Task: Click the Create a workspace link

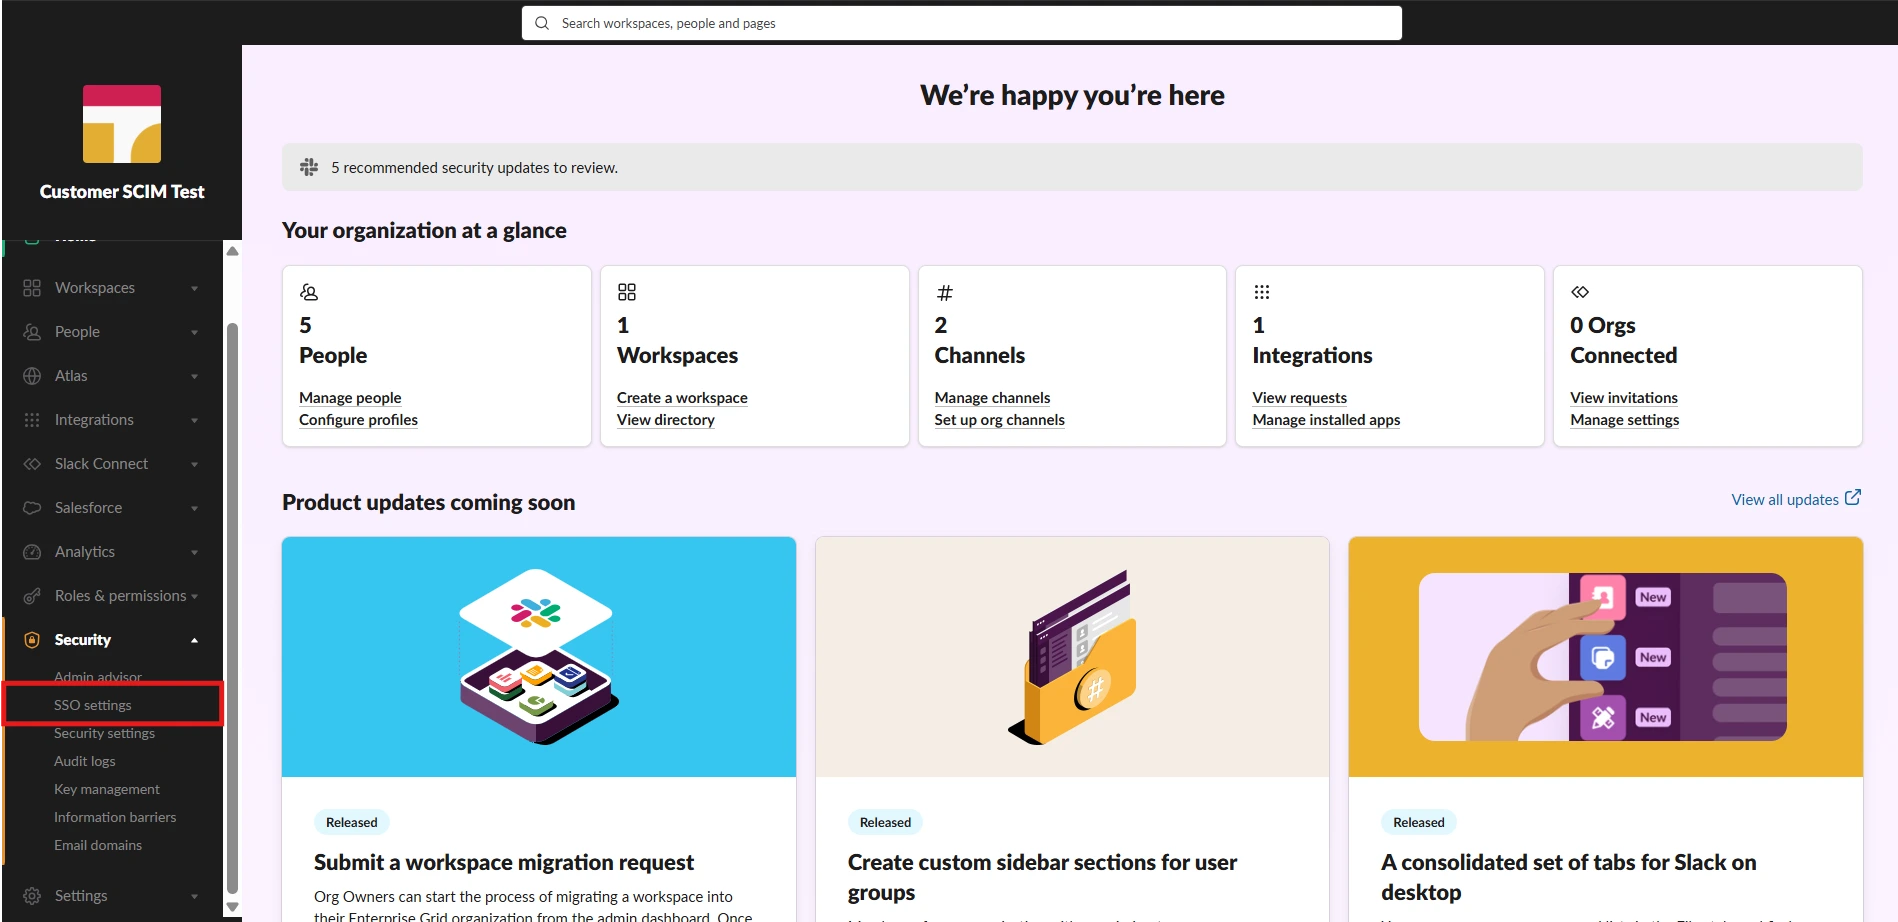Action: (682, 397)
